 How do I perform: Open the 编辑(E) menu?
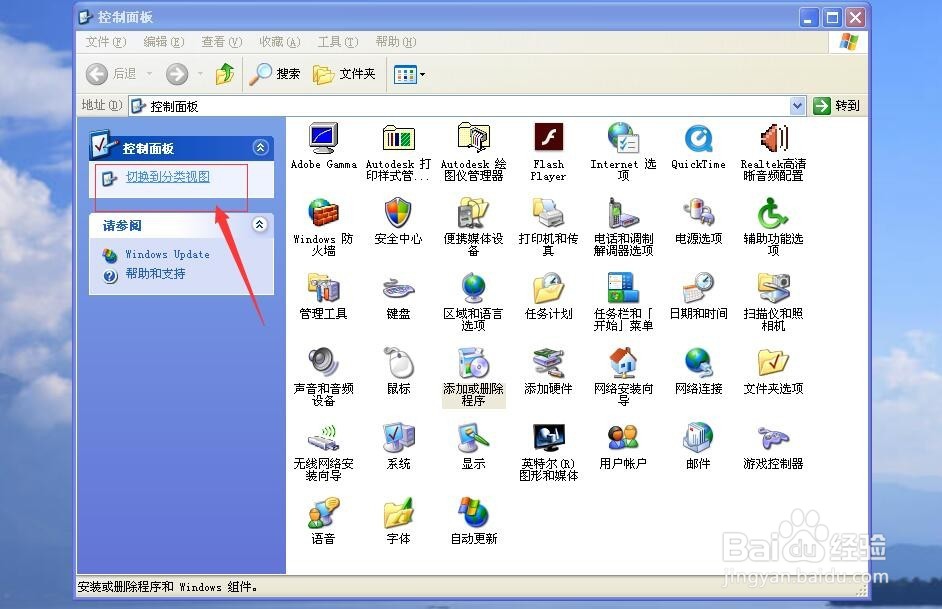[x=163, y=42]
